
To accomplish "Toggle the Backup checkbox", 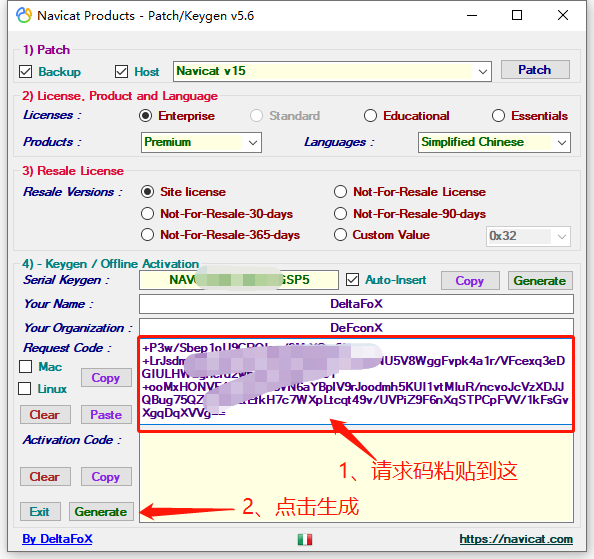I will pos(25,72).
